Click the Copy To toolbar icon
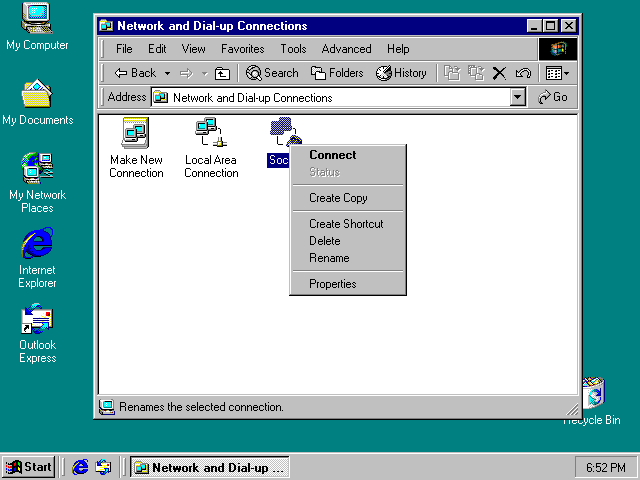The height and width of the screenshot is (480, 640). pos(476,73)
